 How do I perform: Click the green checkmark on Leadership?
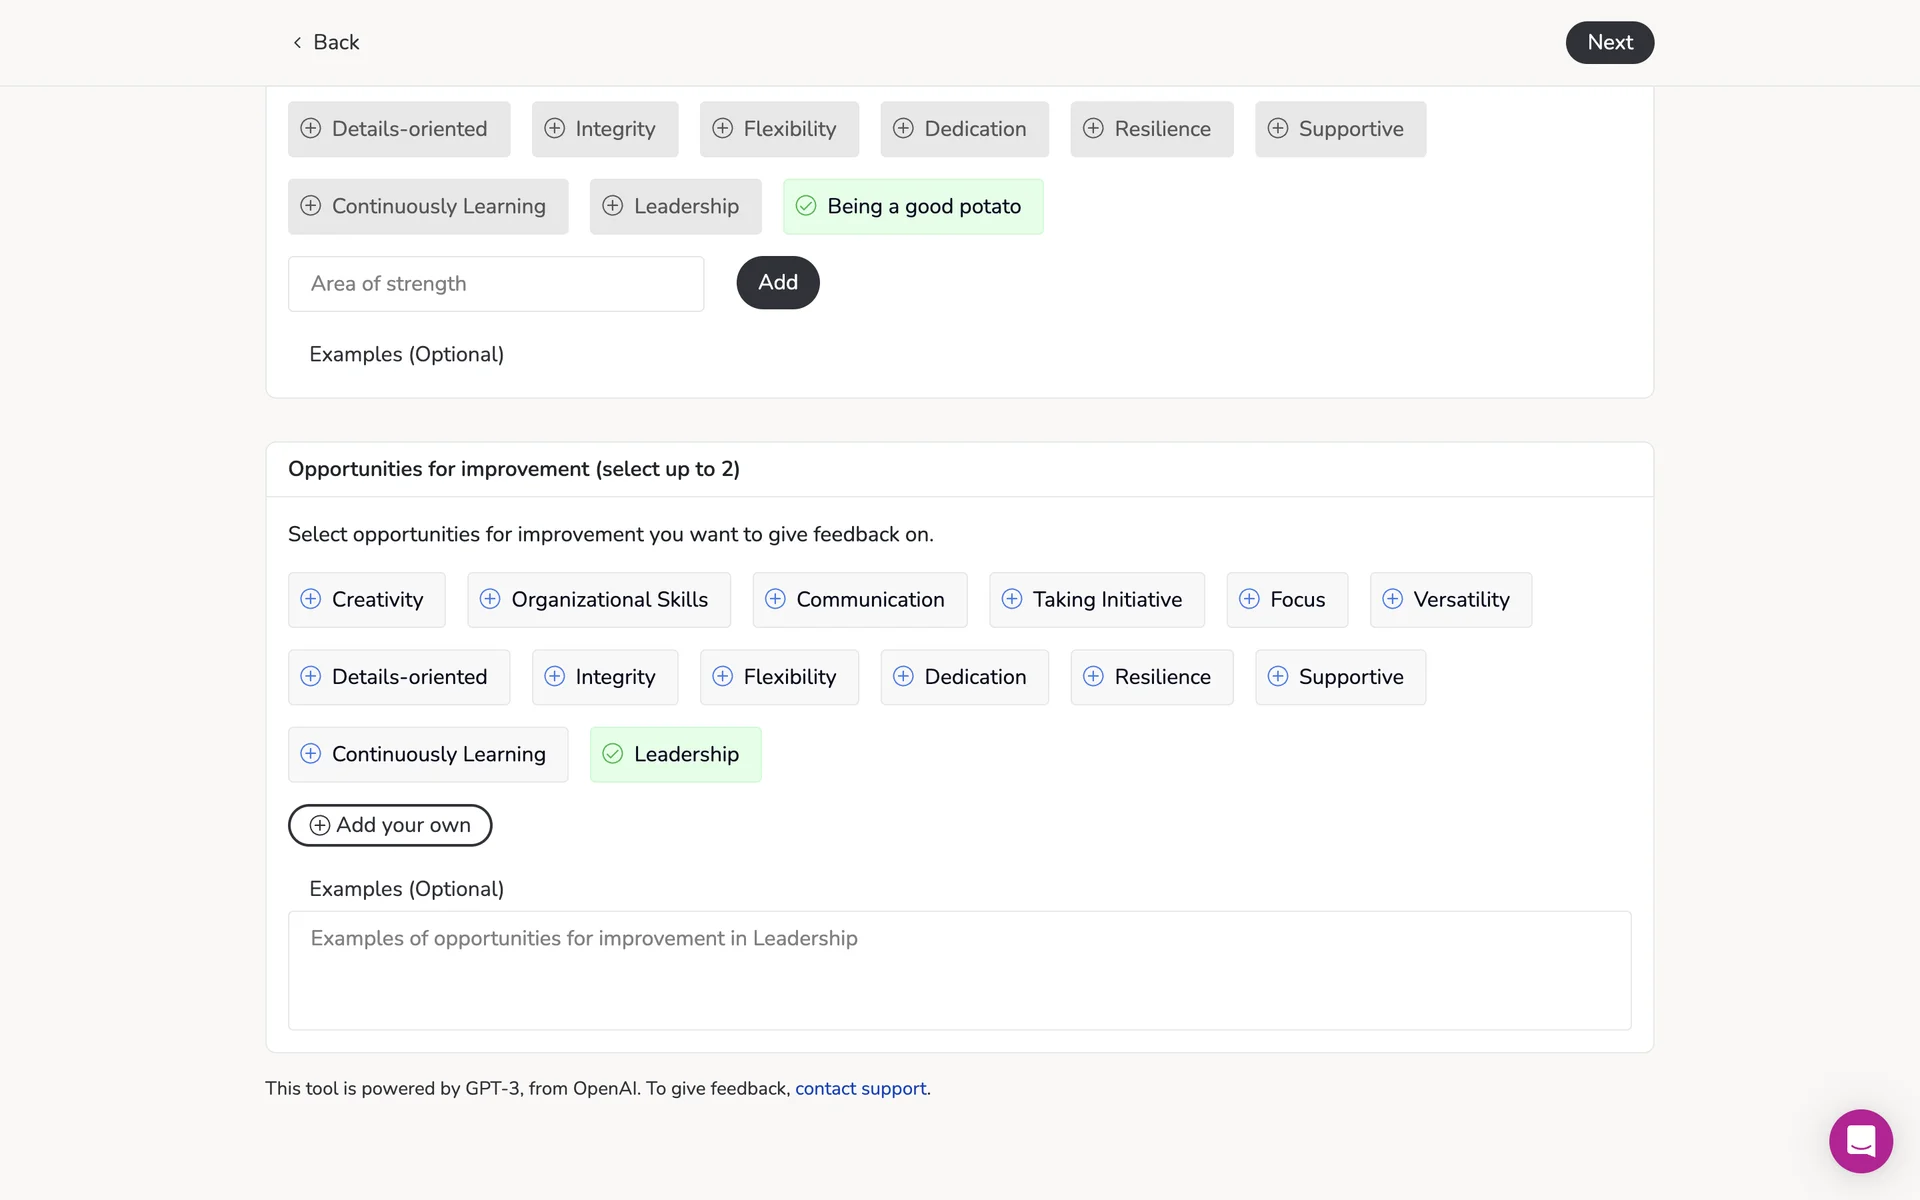613,754
